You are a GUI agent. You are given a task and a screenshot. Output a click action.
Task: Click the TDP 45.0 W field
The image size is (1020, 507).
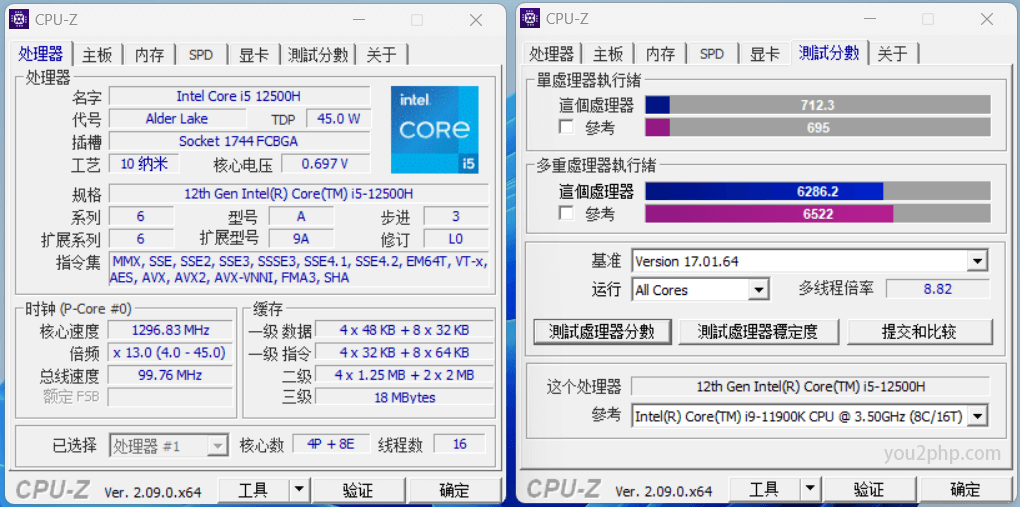point(338,119)
